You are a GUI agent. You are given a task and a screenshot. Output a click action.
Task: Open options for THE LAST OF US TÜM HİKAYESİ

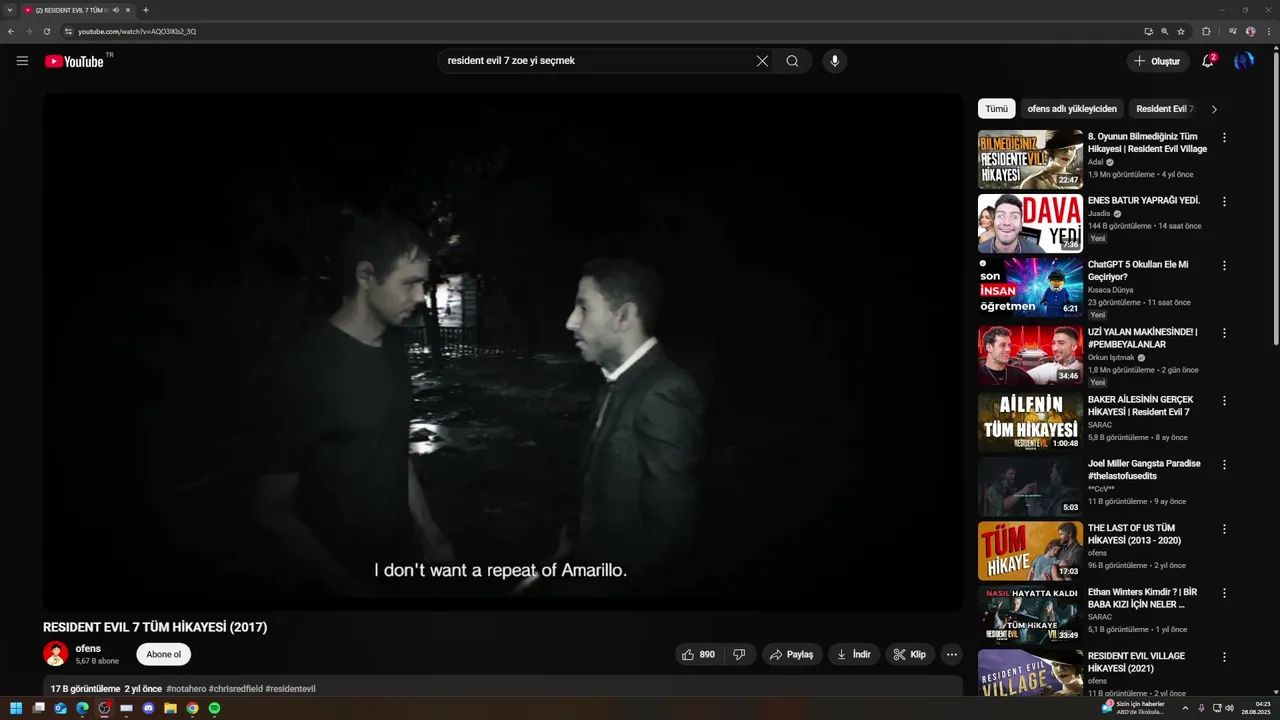click(1224, 528)
